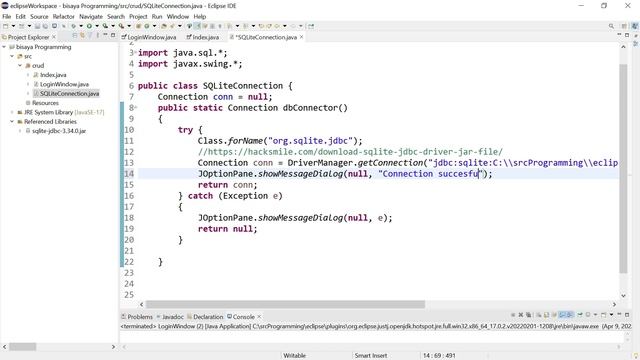The width and height of the screenshot is (640, 360).
Task: Click the 'Writable' status bar entry
Action: click(x=295, y=356)
